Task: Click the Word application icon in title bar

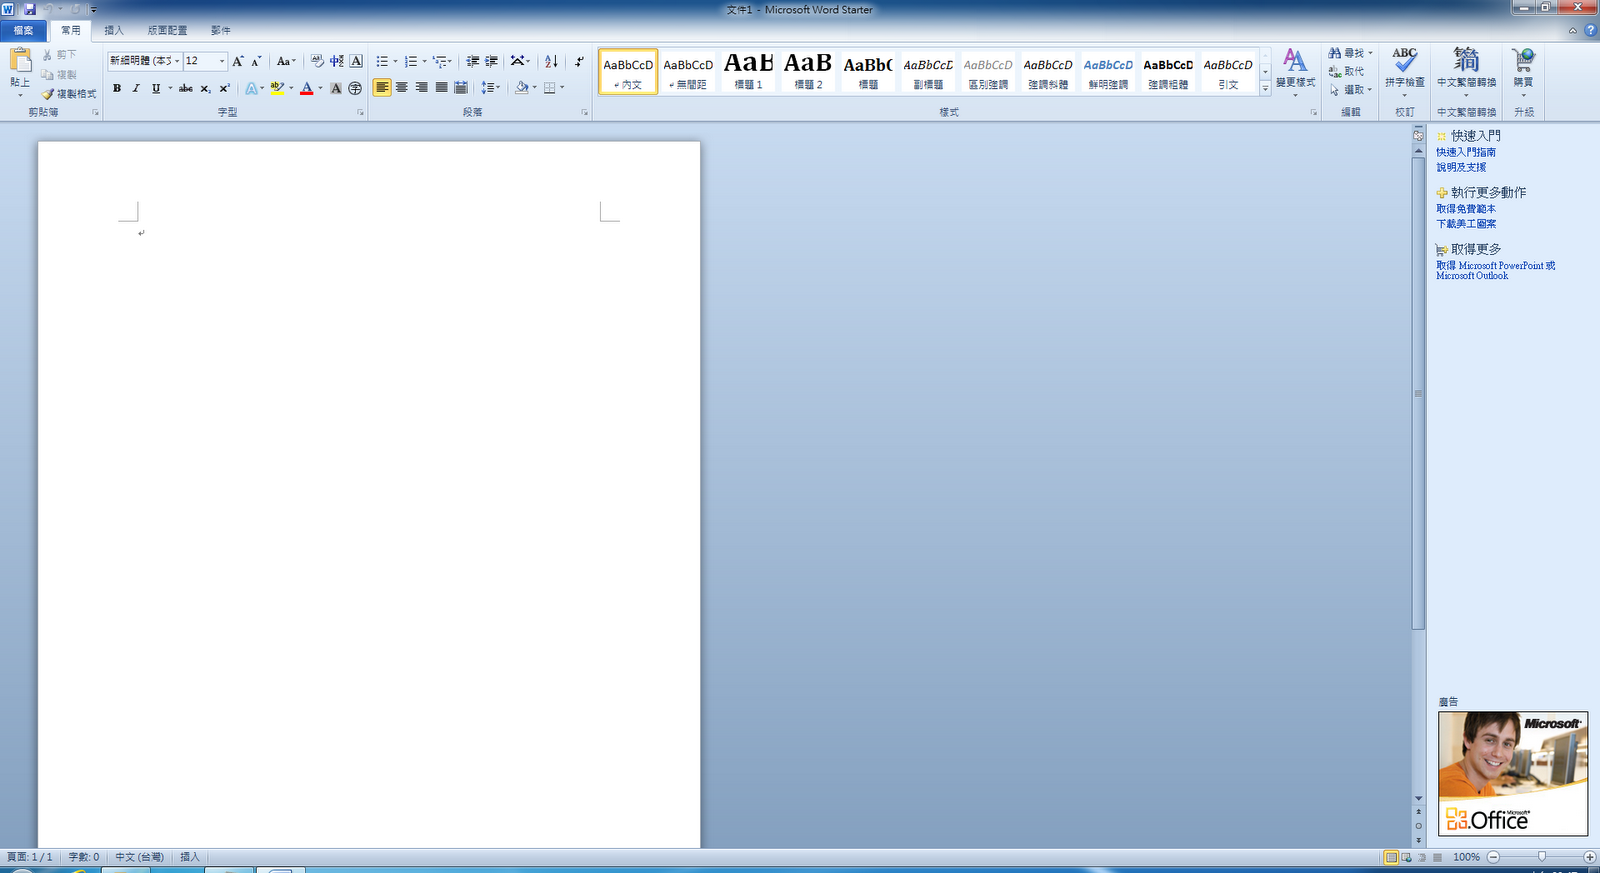Action: (x=8, y=9)
